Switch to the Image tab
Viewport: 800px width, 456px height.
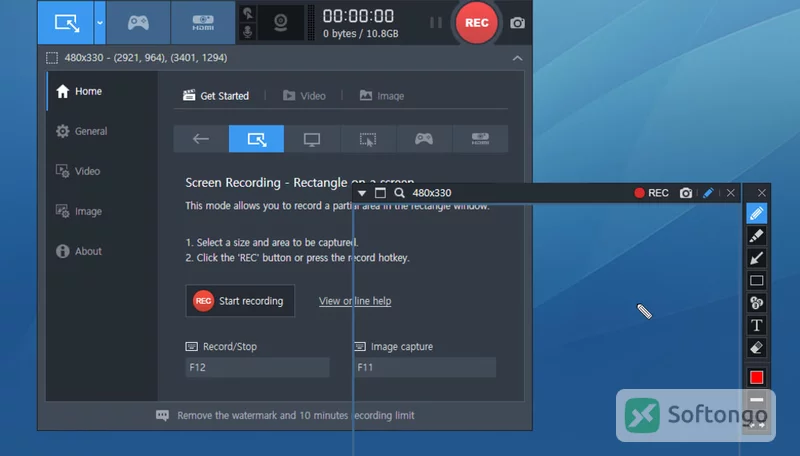[382, 95]
